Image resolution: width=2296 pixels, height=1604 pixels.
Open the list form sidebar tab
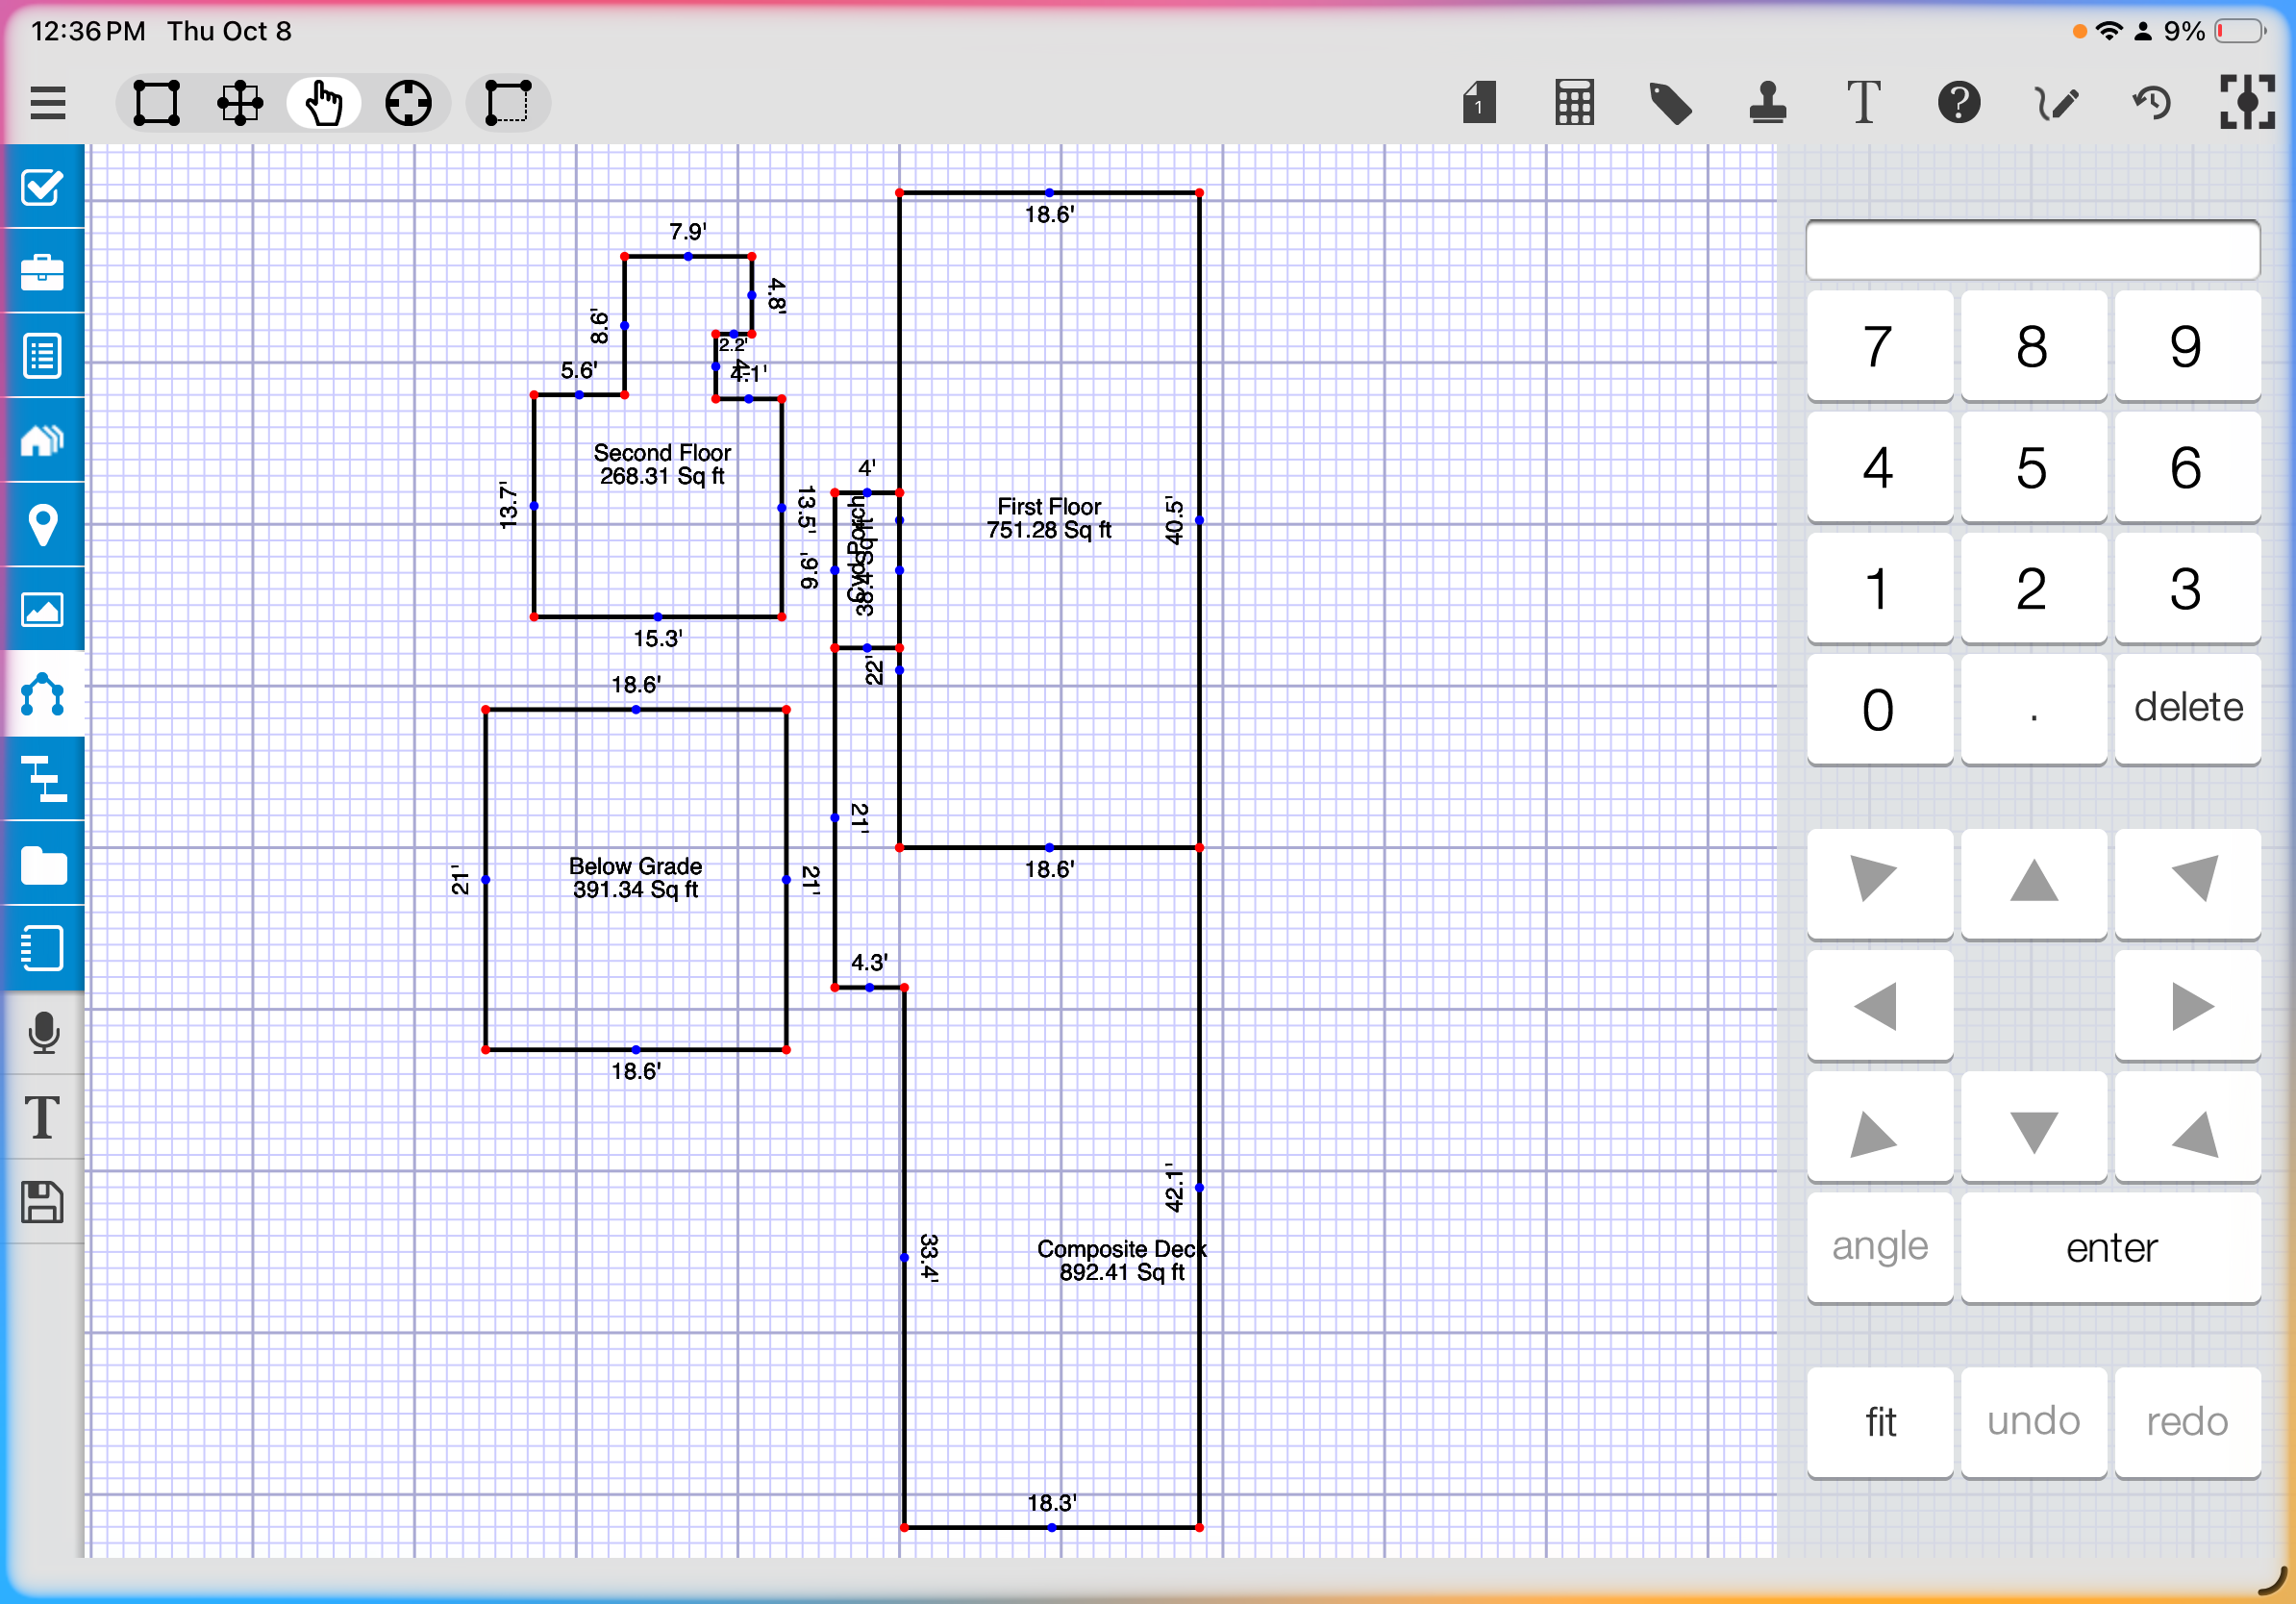coord(42,356)
